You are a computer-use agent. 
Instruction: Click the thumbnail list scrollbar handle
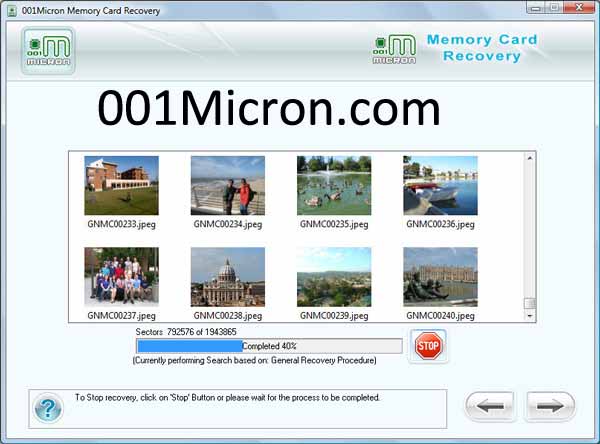(530, 303)
